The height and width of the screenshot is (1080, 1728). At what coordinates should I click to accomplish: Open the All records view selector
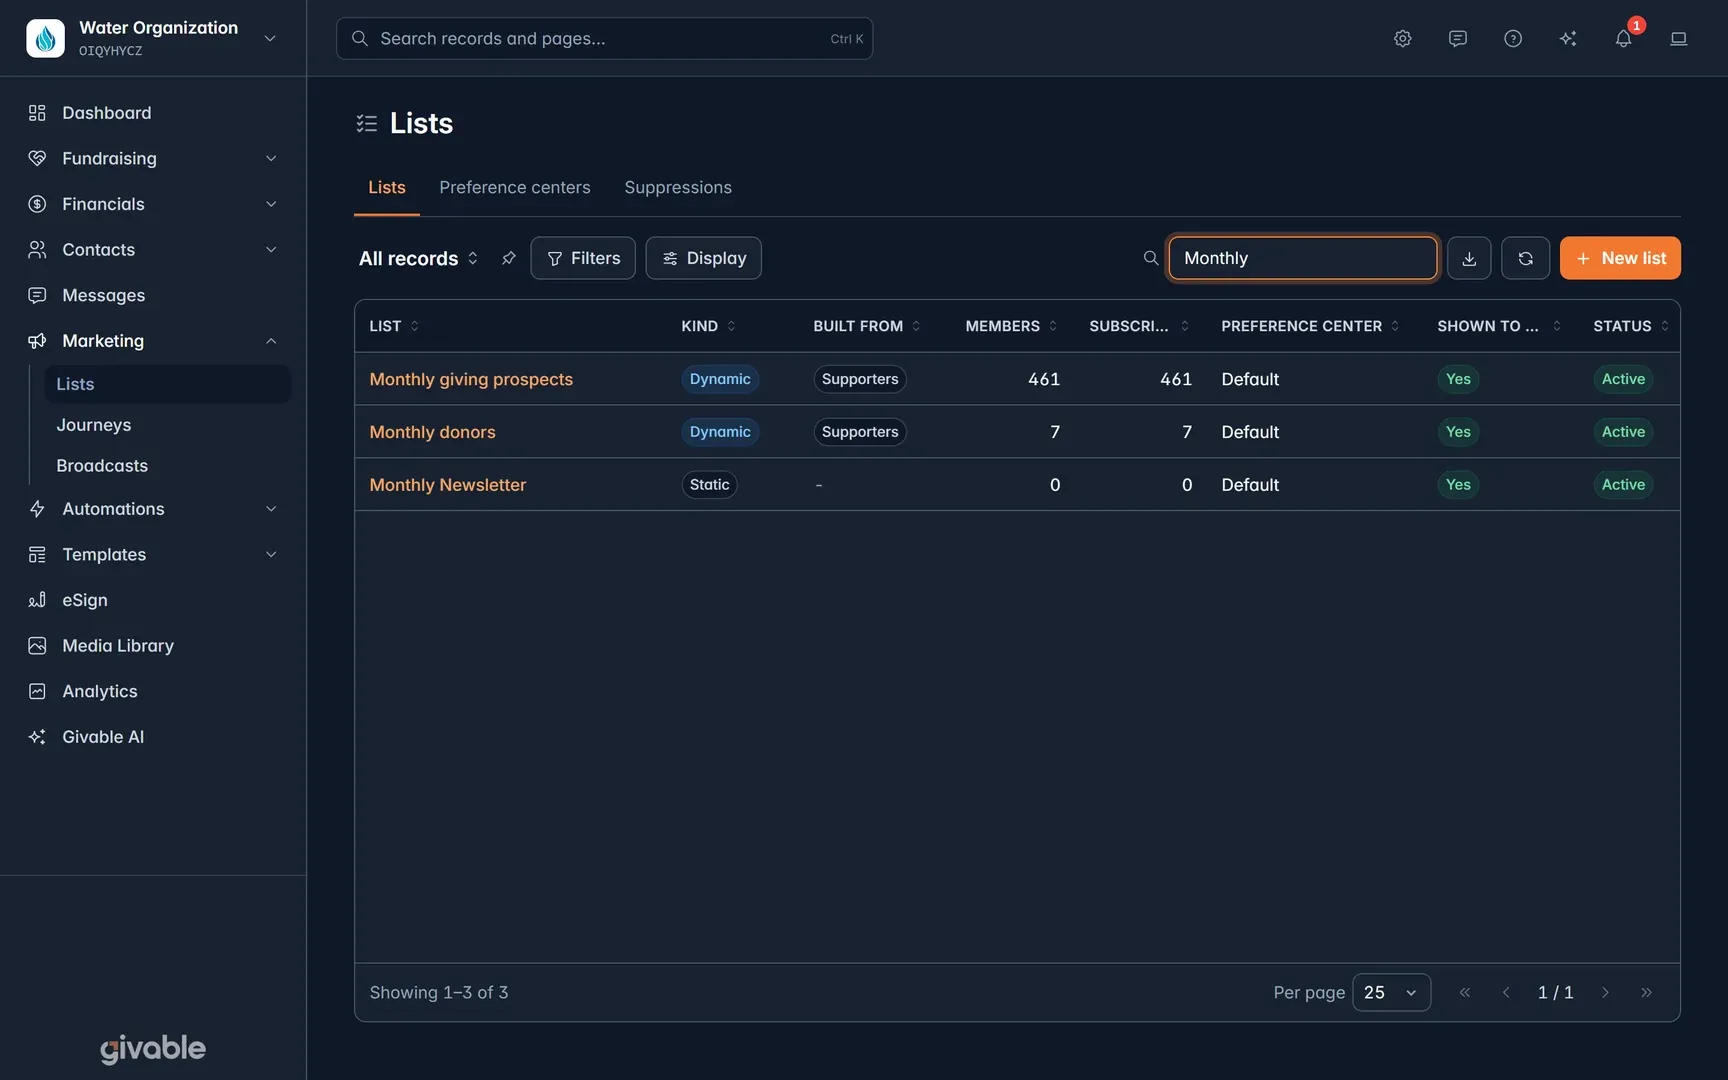point(418,258)
